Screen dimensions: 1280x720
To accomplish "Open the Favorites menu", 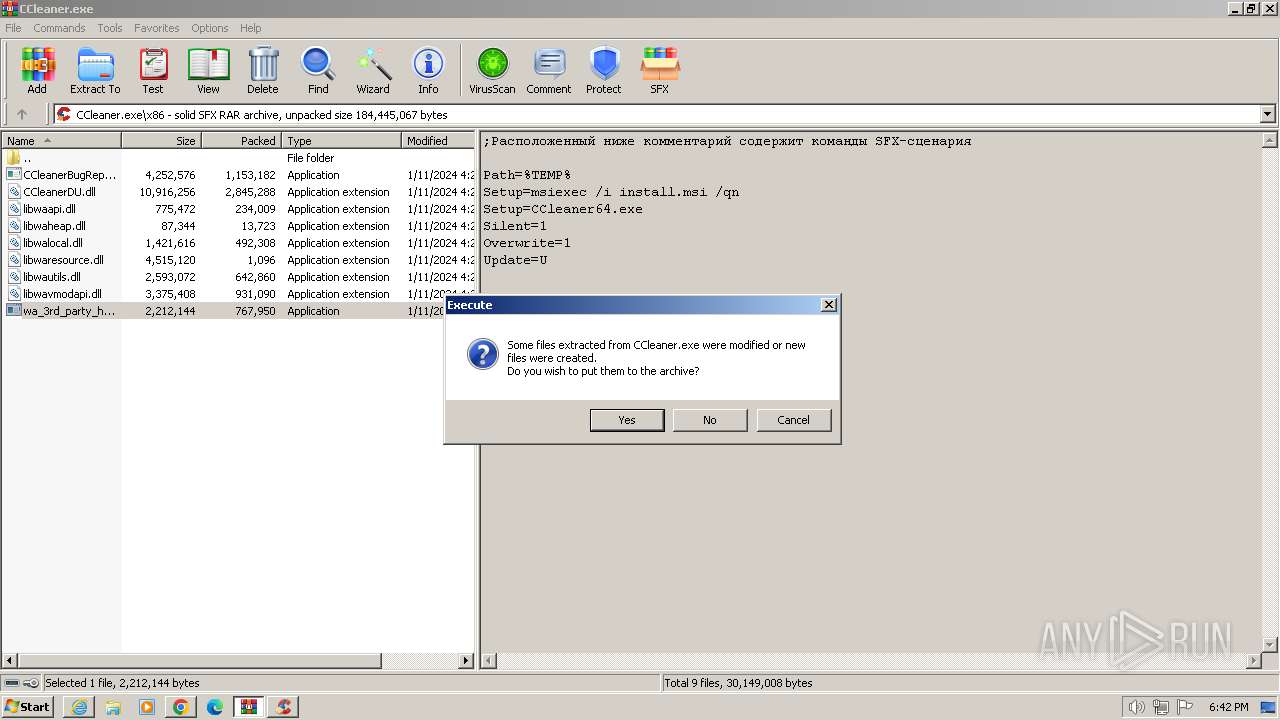I will click(157, 28).
